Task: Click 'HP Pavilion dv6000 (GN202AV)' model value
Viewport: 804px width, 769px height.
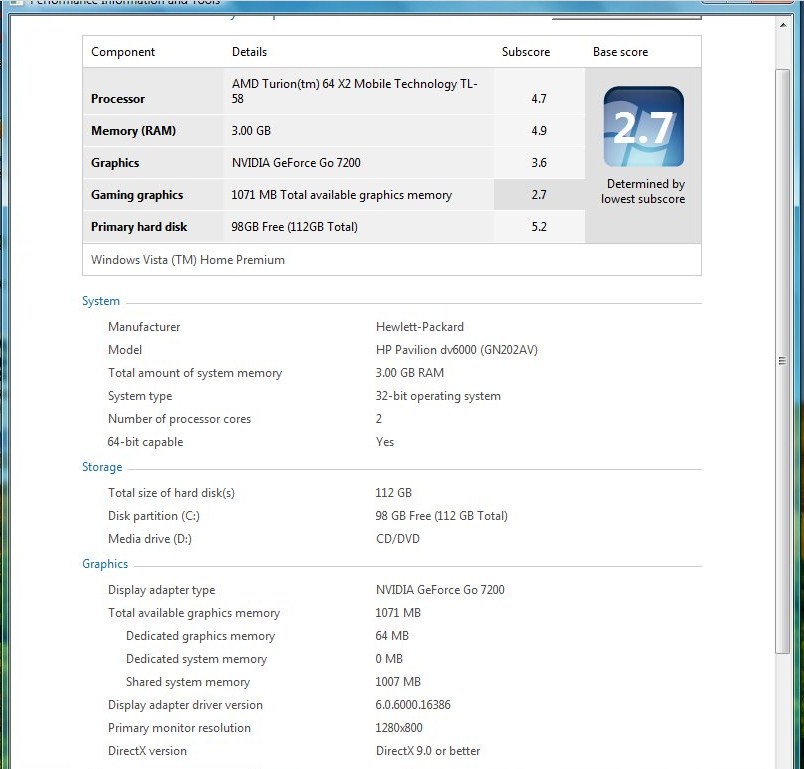Action: pos(456,350)
